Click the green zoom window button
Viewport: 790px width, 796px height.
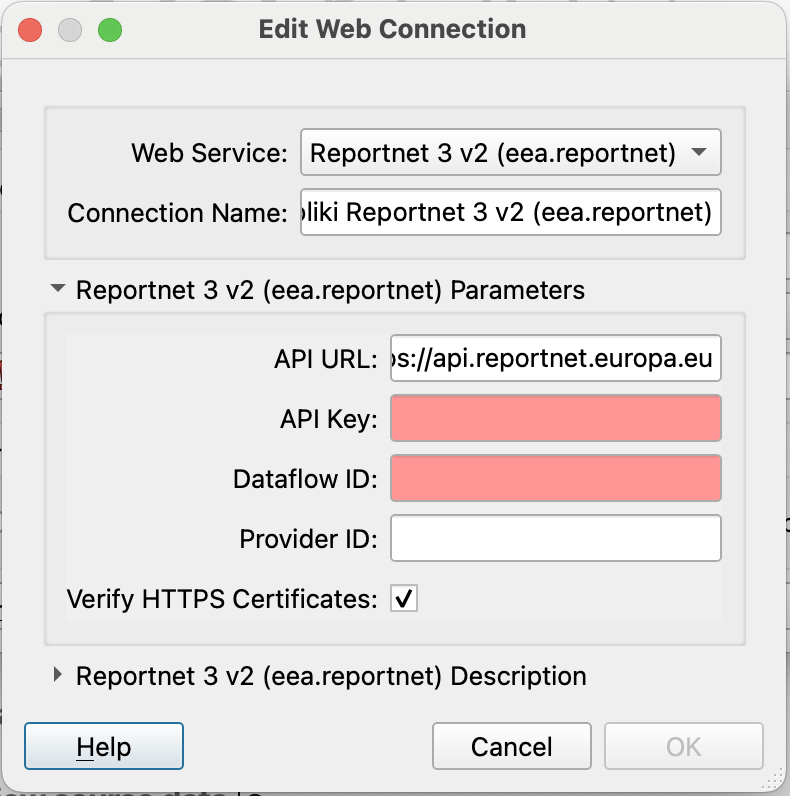click(x=110, y=30)
